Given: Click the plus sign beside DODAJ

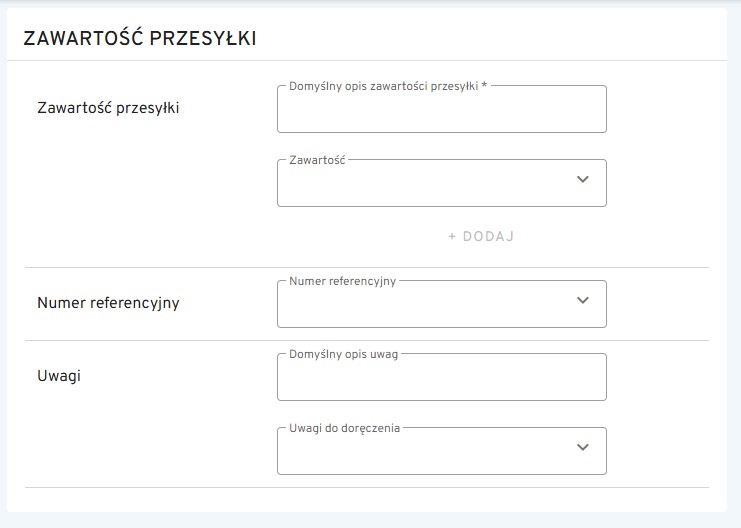Looking at the screenshot, I should pyautogui.click(x=452, y=237).
